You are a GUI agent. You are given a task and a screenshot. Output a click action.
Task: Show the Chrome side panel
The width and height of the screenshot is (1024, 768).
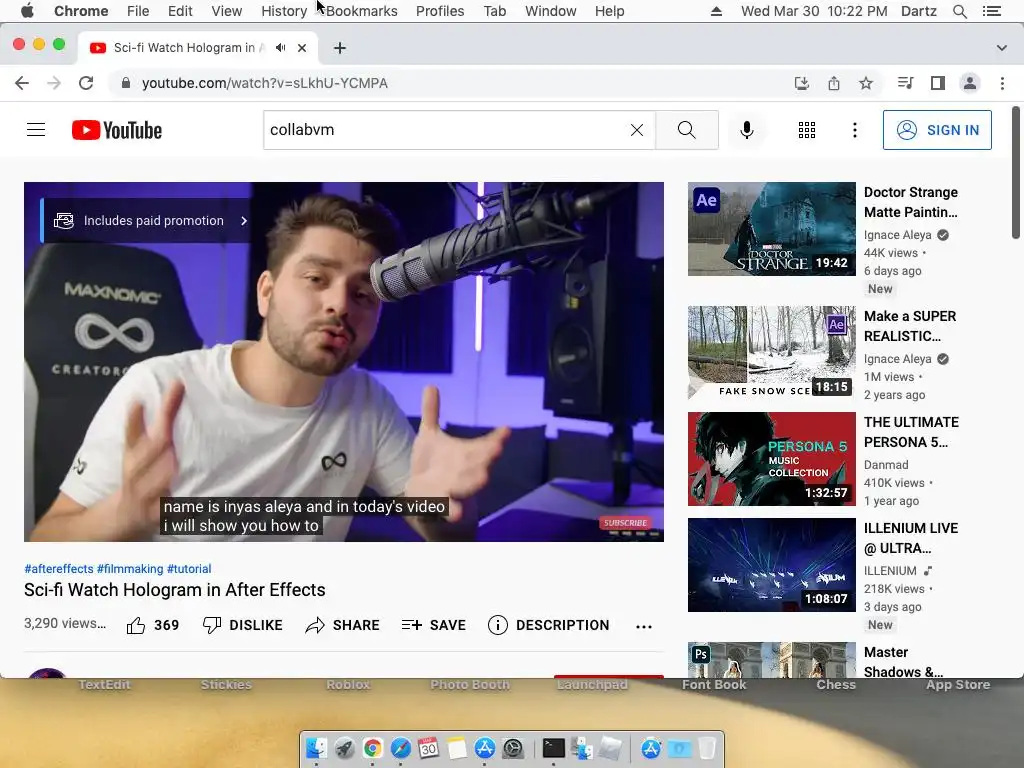coord(938,83)
